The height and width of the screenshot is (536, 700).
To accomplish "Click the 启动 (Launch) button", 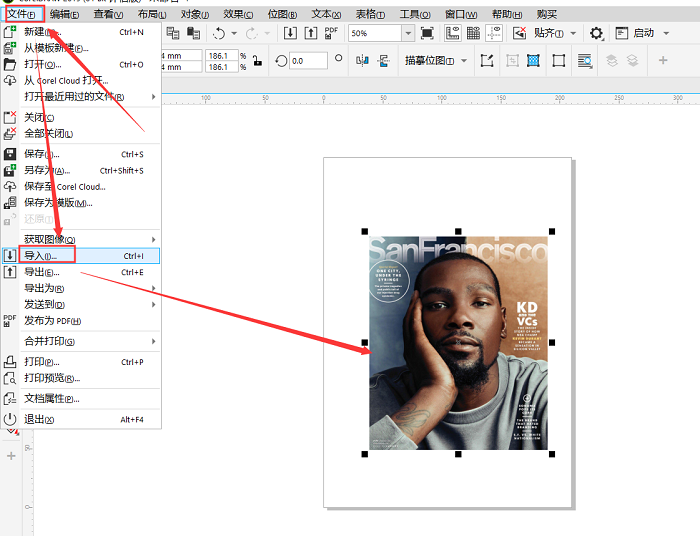I will pos(644,33).
